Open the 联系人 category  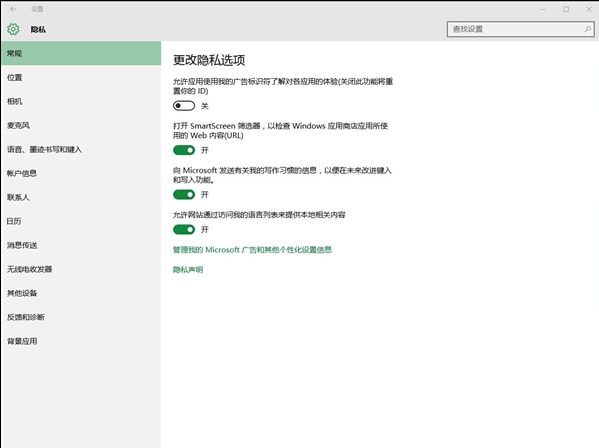(x=81, y=197)
